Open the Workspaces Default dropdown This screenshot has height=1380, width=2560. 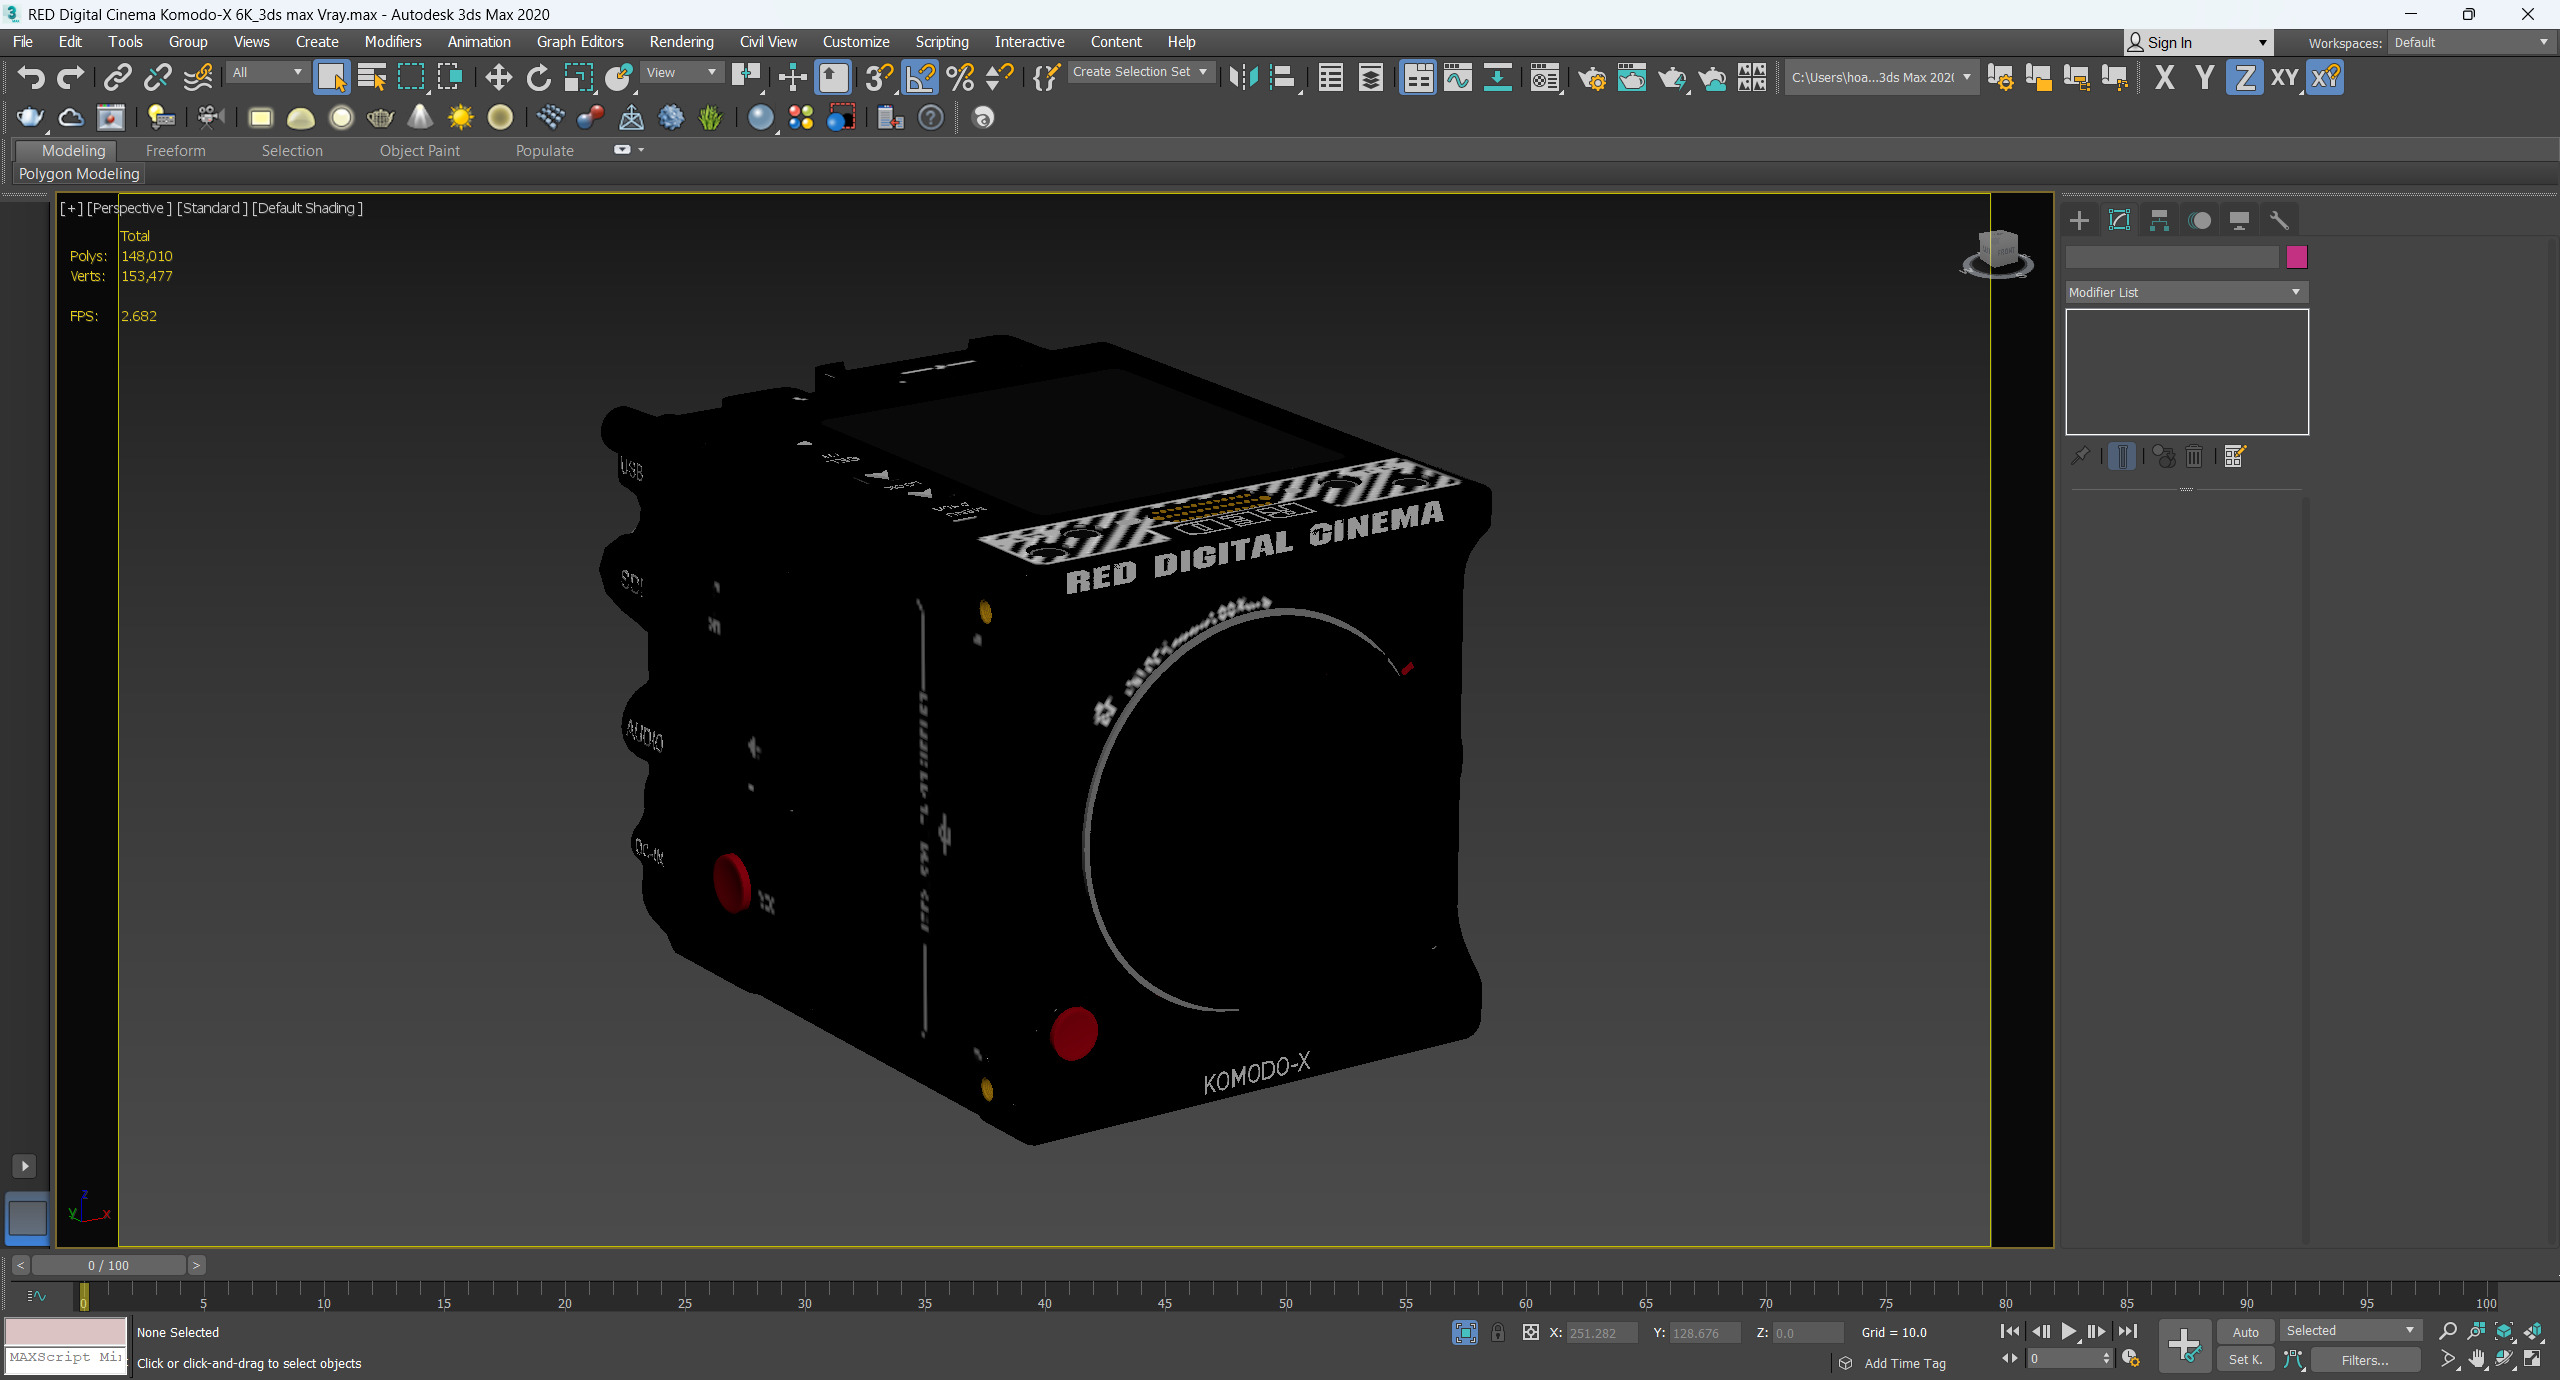click(x=2471, y=42)
